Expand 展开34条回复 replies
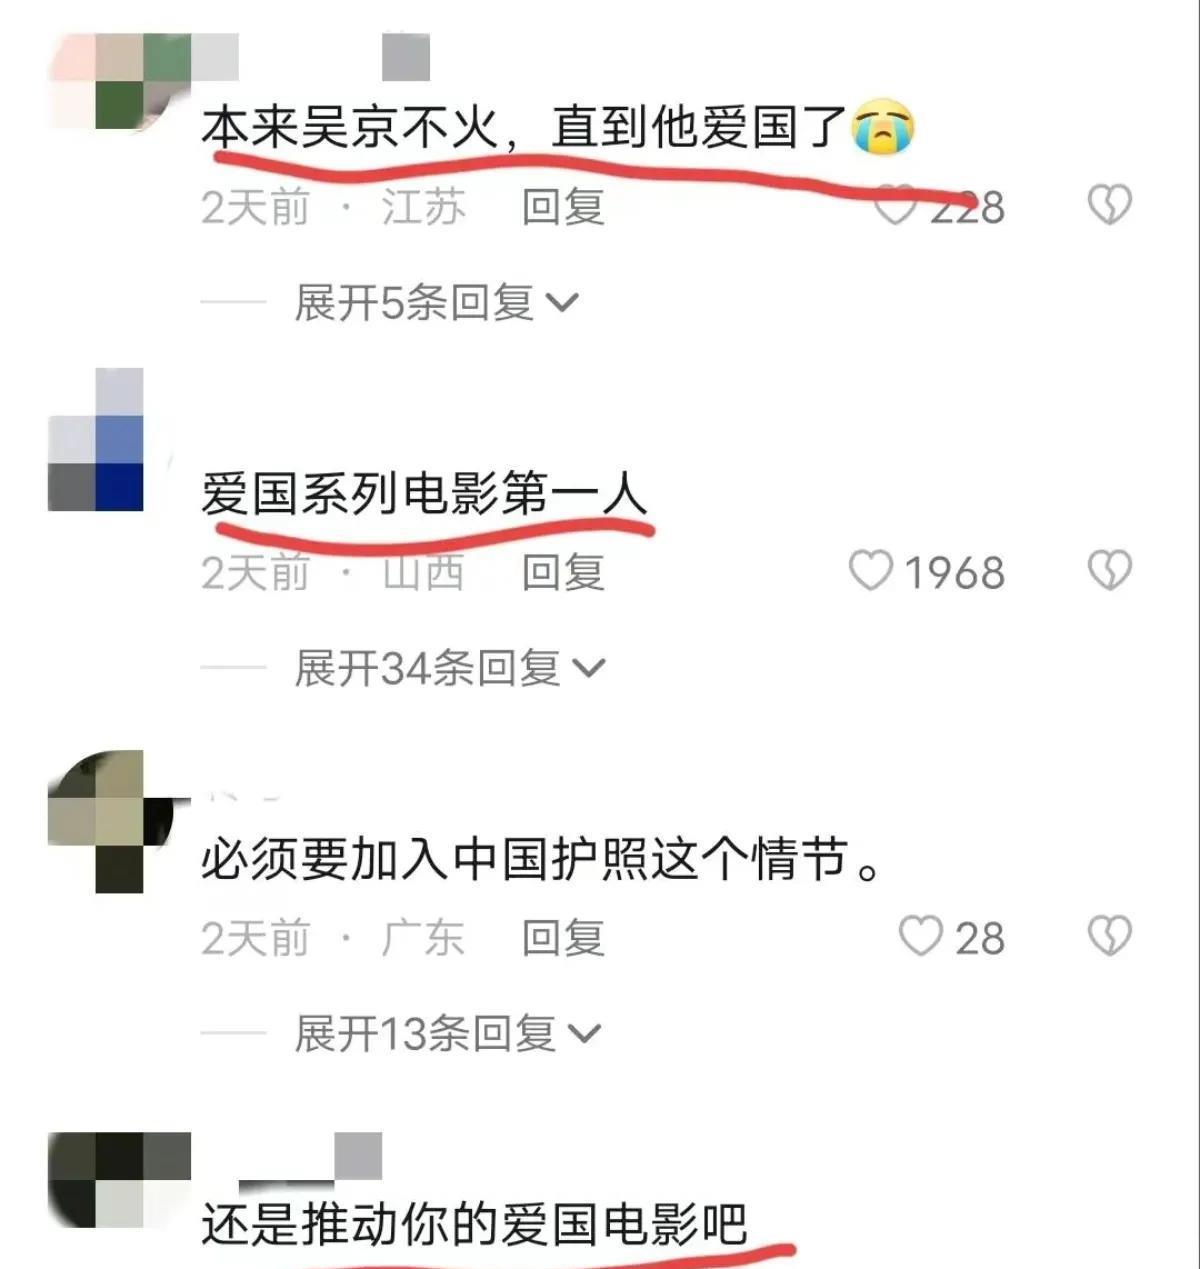Viewport: 1200px width, 1269px height. click(x=450, y=668)
